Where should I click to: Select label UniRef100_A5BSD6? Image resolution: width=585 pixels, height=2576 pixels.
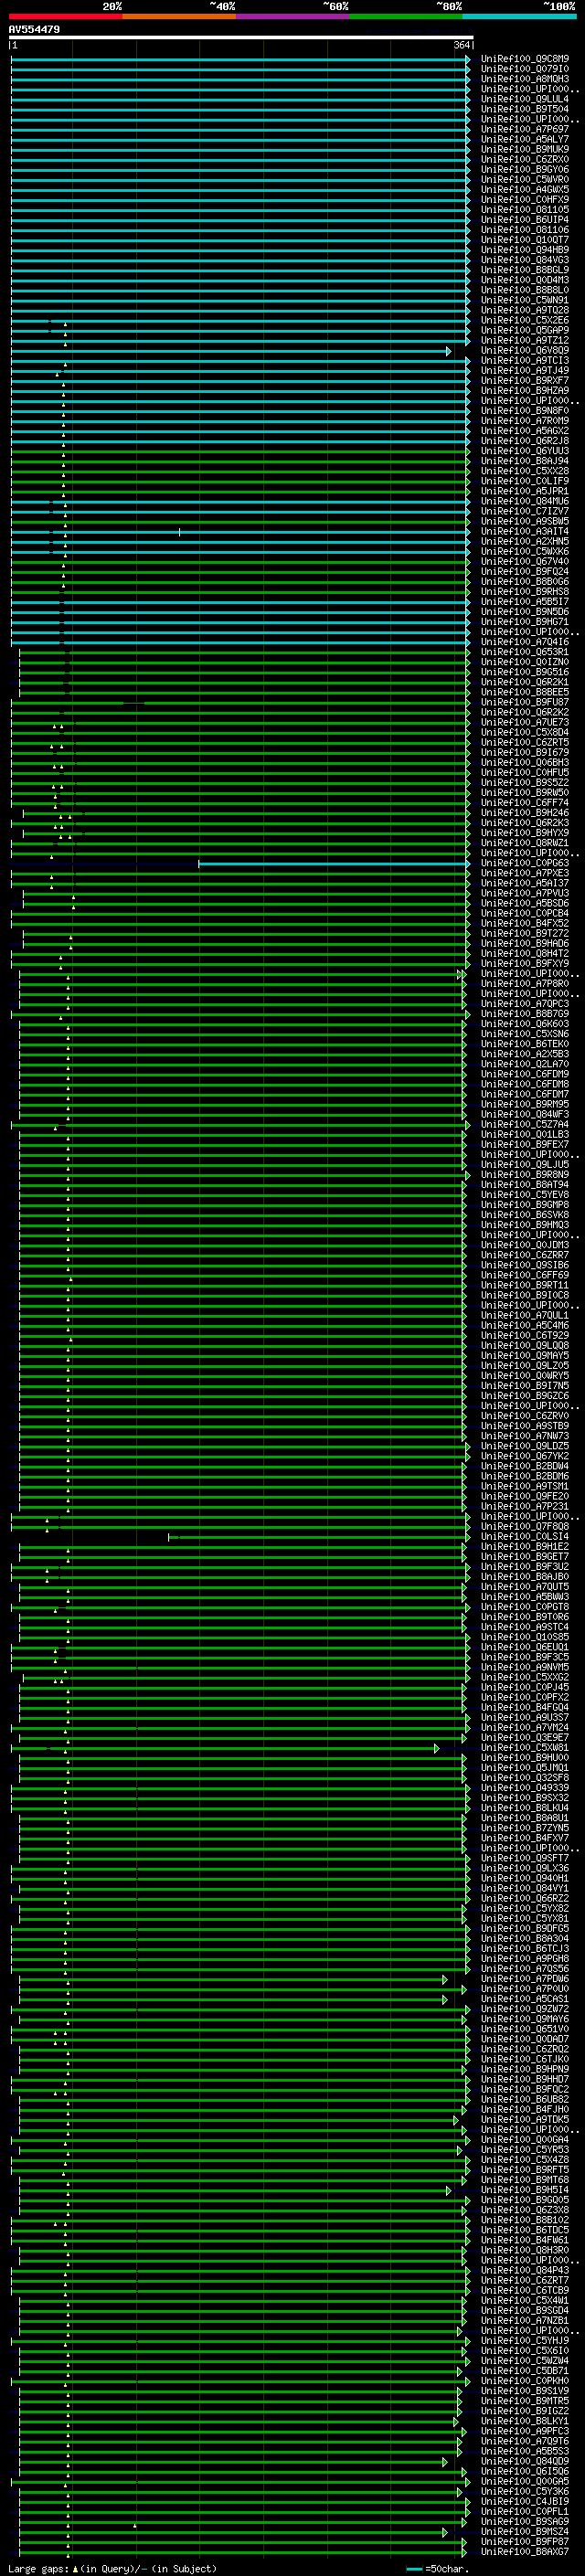(525, 903)
